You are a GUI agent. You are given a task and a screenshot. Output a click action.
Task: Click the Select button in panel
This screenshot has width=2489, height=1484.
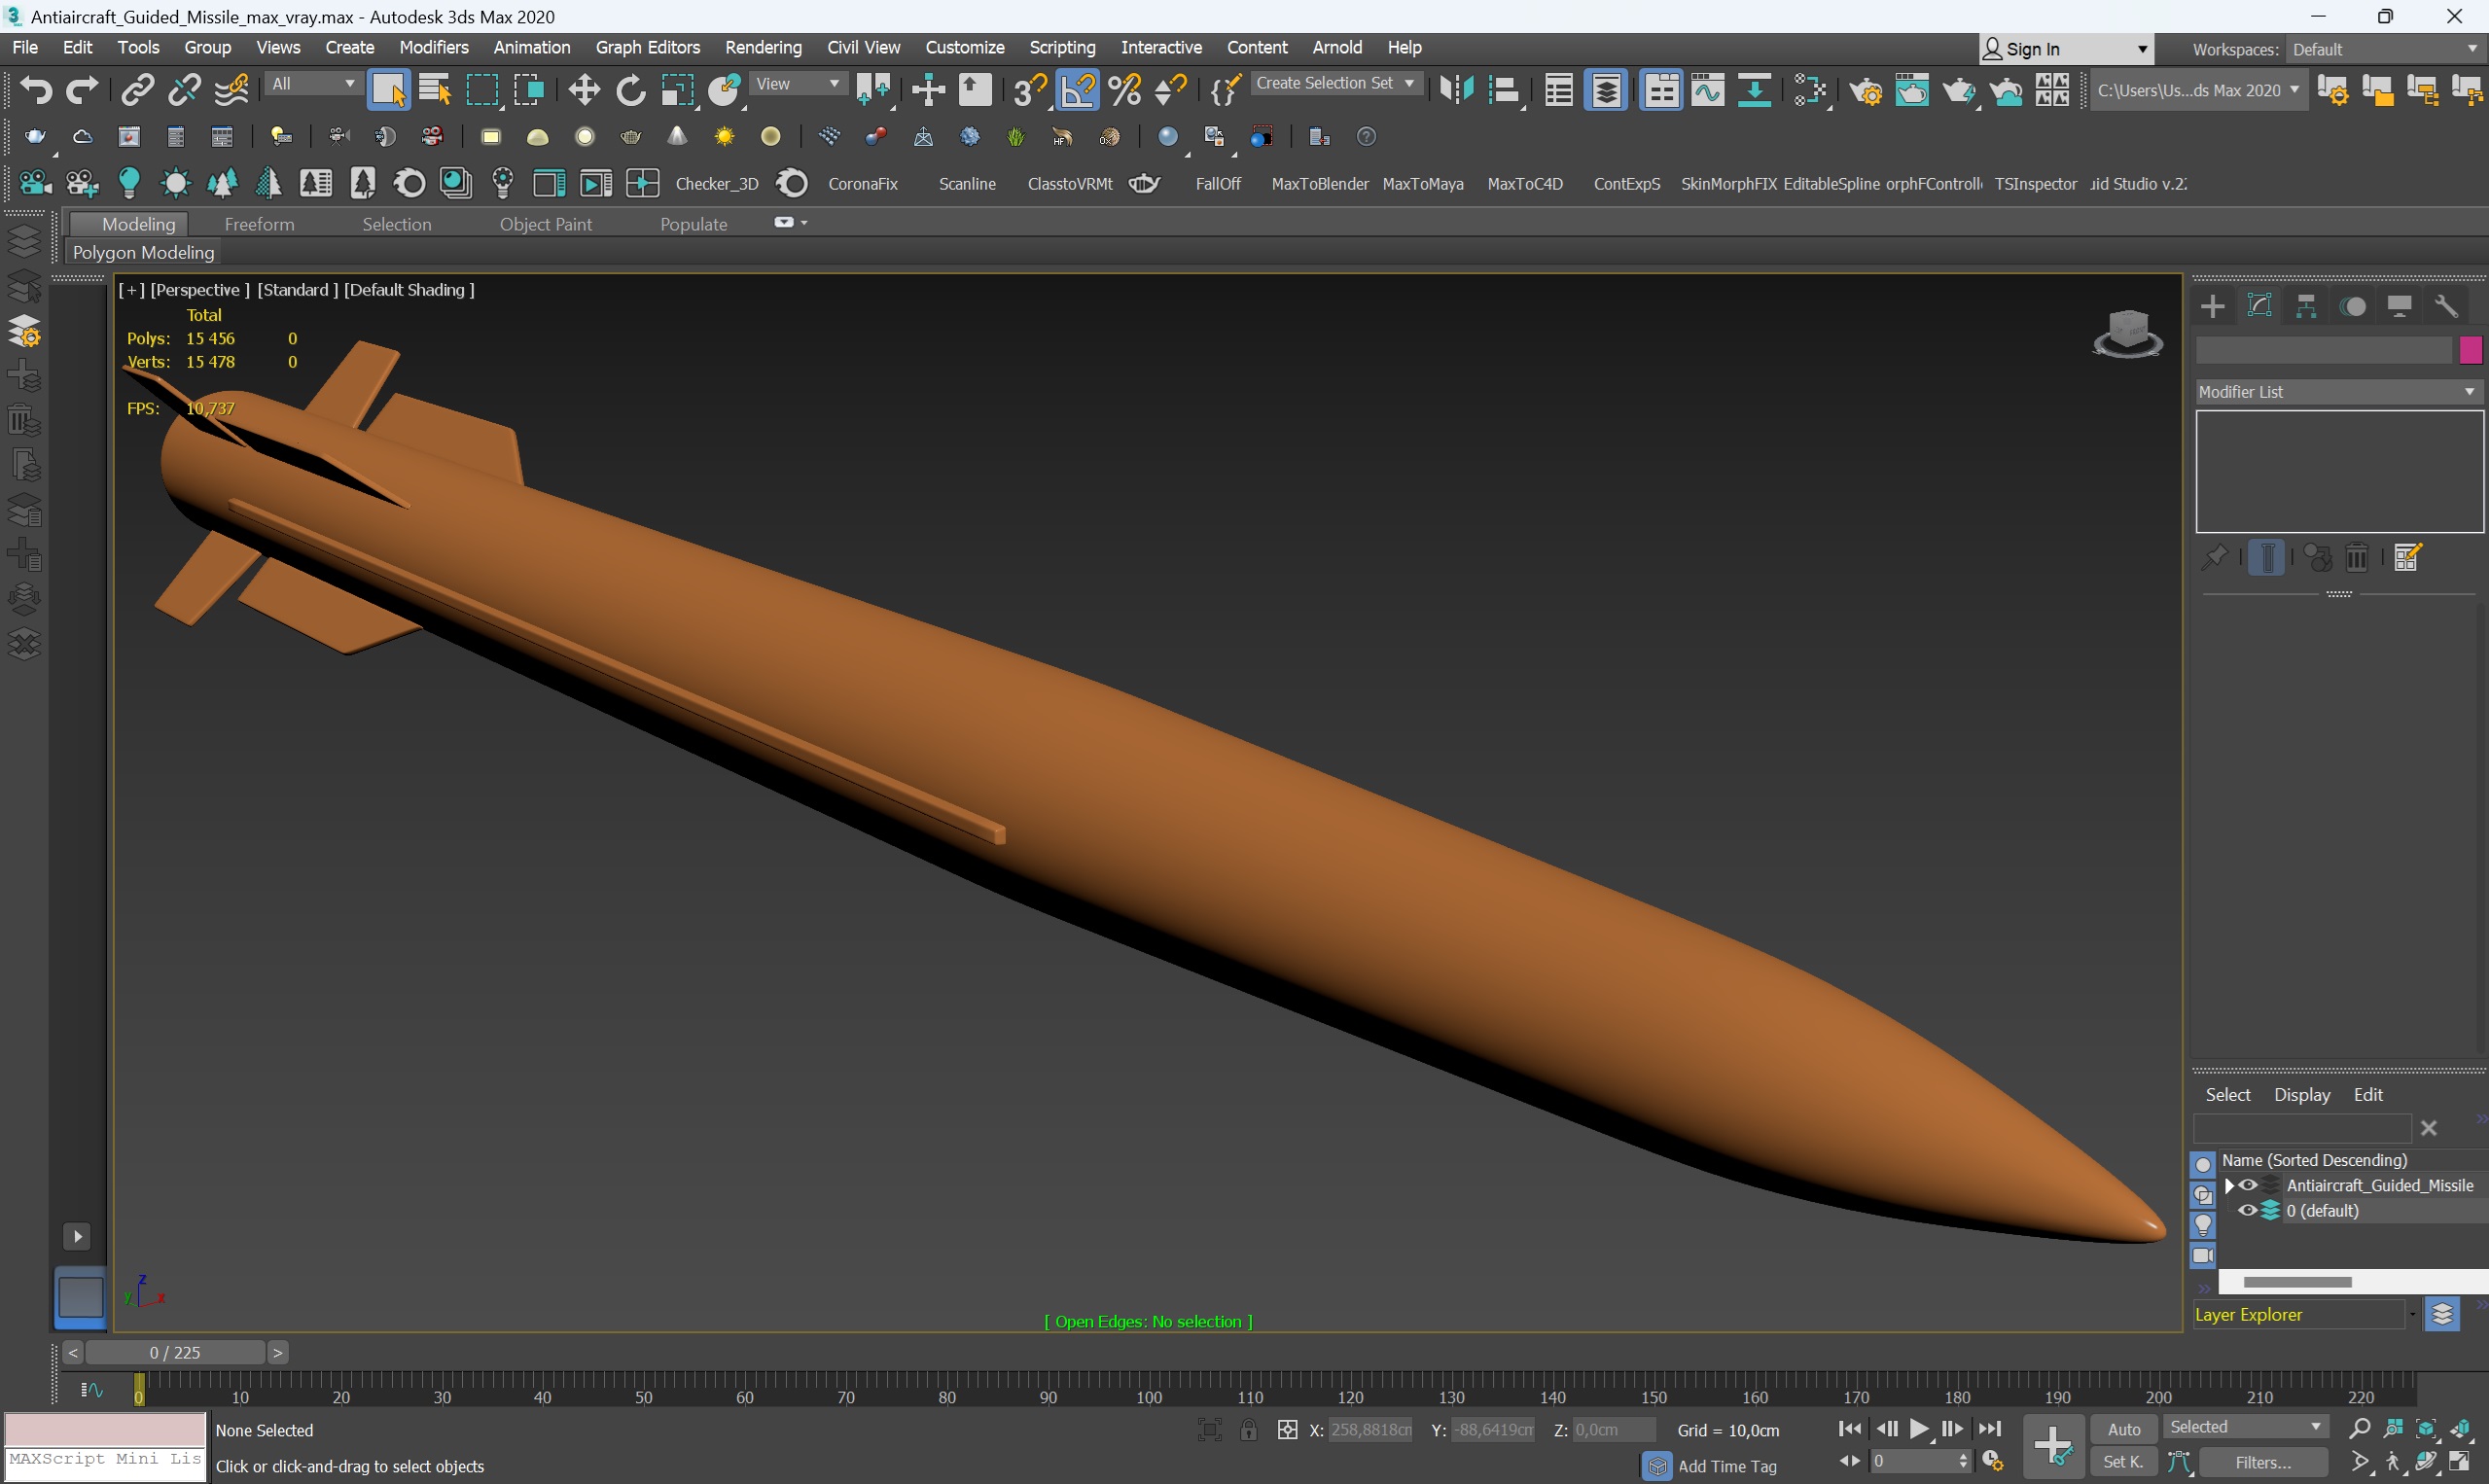coord(2227,1094)
